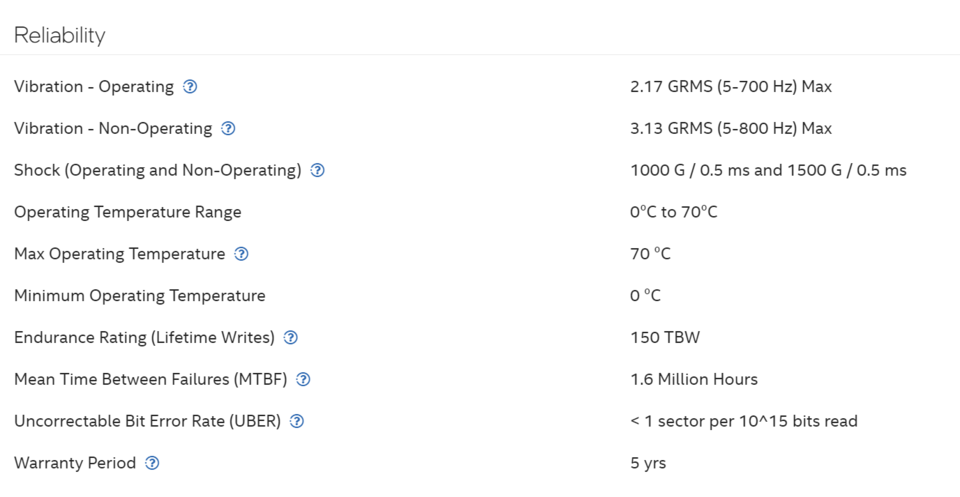Image resolution: width=960 pixels, height=497 pixels.
Task: Click help icon next to Vibration - Non-Operating
Action: (x=228, y=129)
